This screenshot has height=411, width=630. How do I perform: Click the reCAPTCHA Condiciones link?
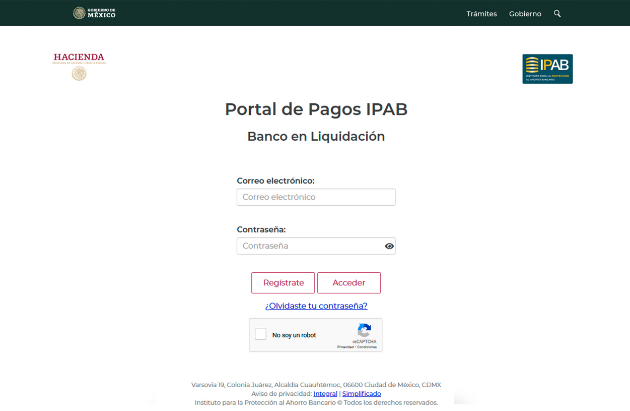coord(366,346)
